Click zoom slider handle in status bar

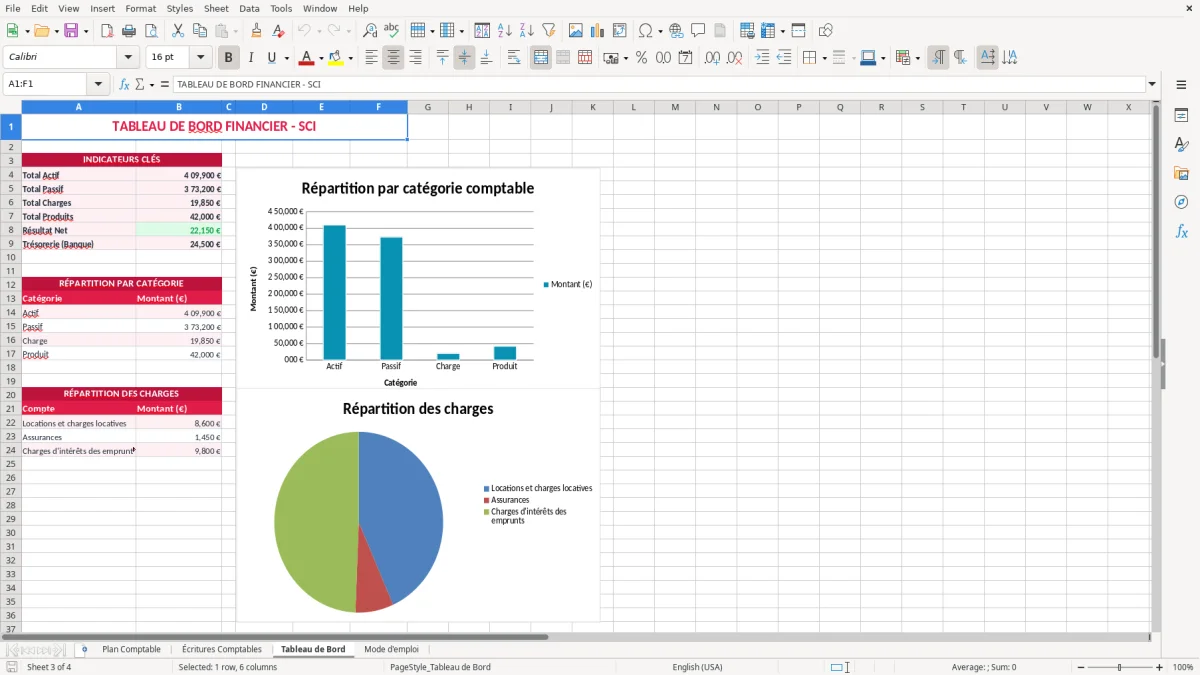(x=1119, y=667)
